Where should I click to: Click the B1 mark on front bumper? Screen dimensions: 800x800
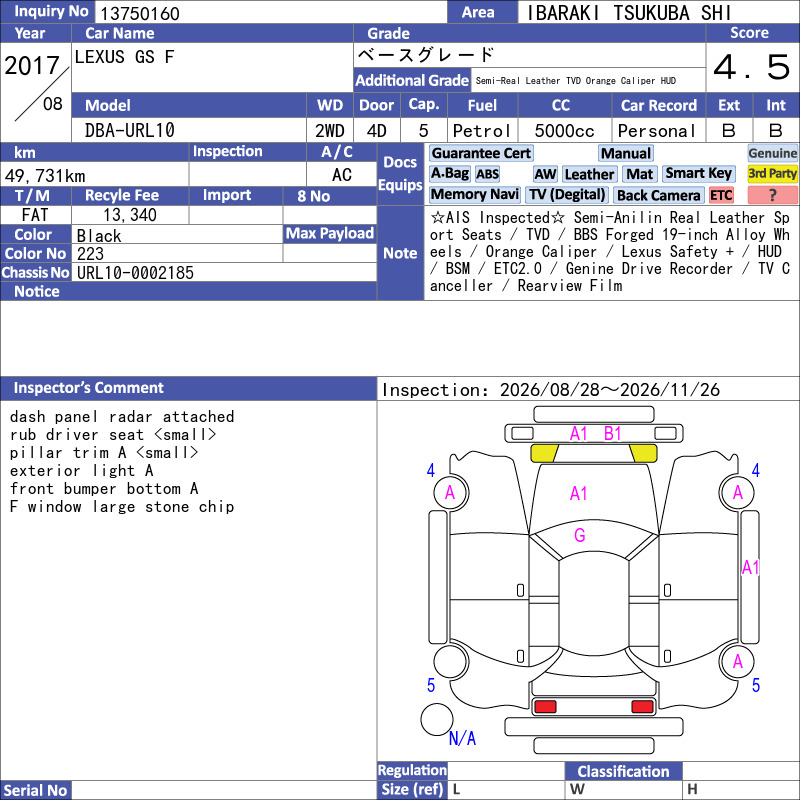(612, 434)
